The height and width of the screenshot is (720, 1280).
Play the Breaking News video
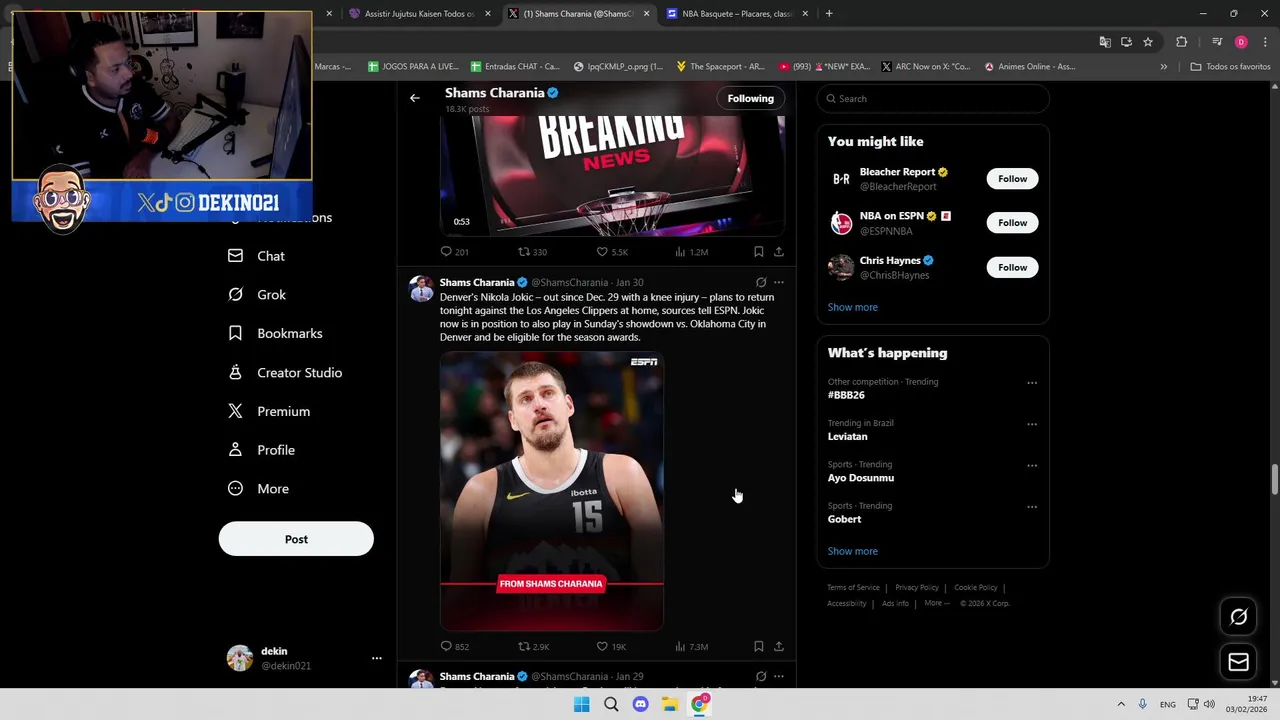pos(612,175)
